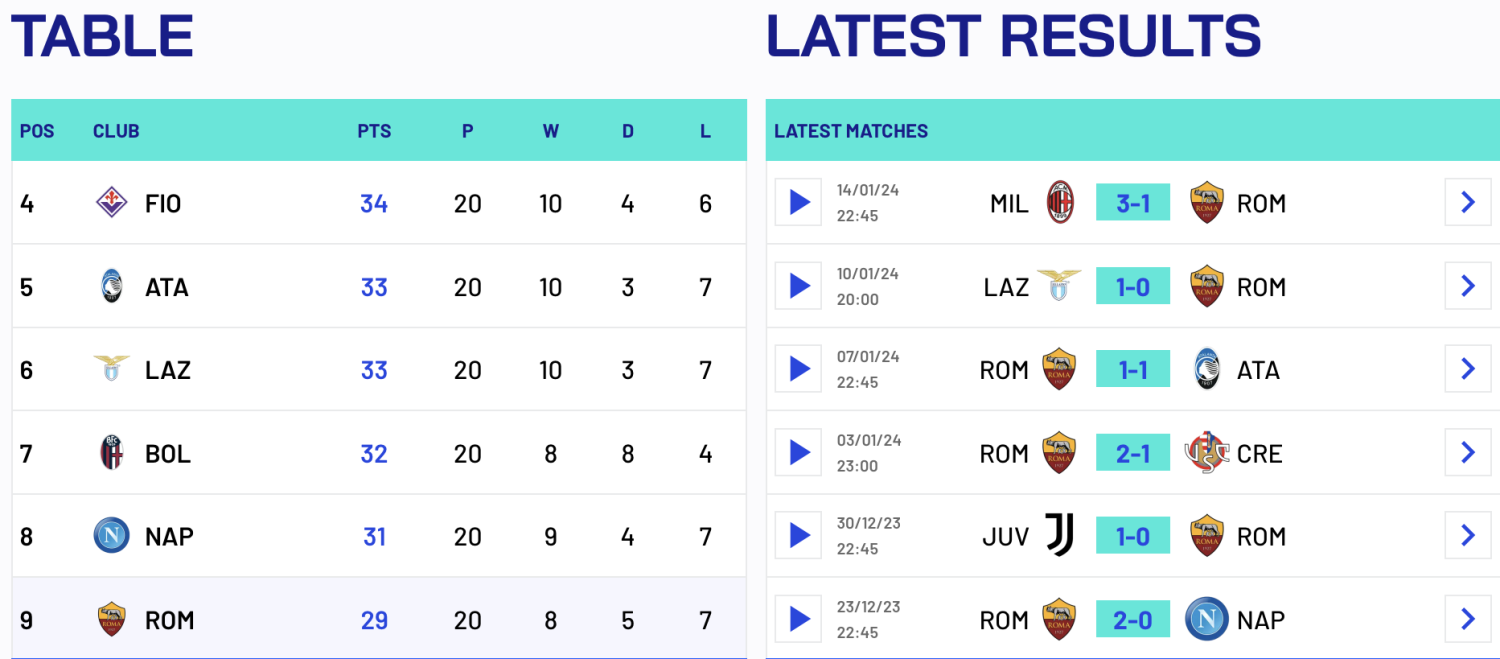Click the AC Milan crest in results

[x=1060, y=203]
